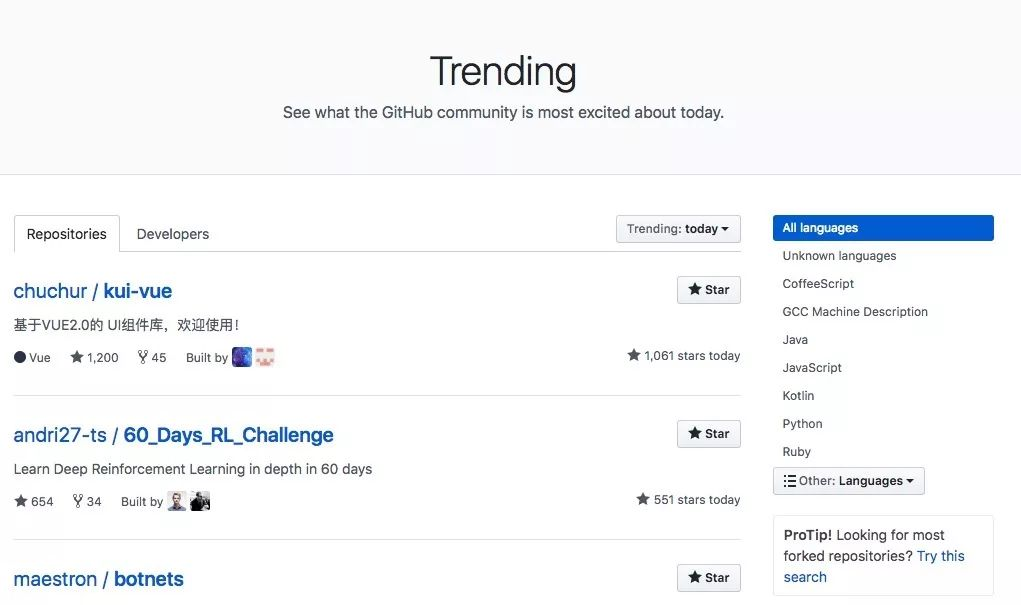The height and width of the screenshot is (605, 1021).
Task: Click the star icon inside 654 stars count
Action: [19, 501]
